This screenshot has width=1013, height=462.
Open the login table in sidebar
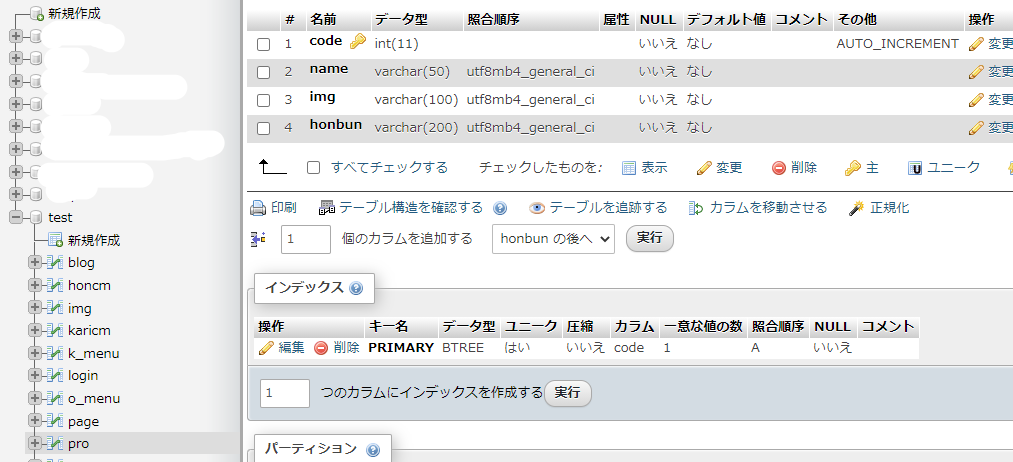[82, 375]
